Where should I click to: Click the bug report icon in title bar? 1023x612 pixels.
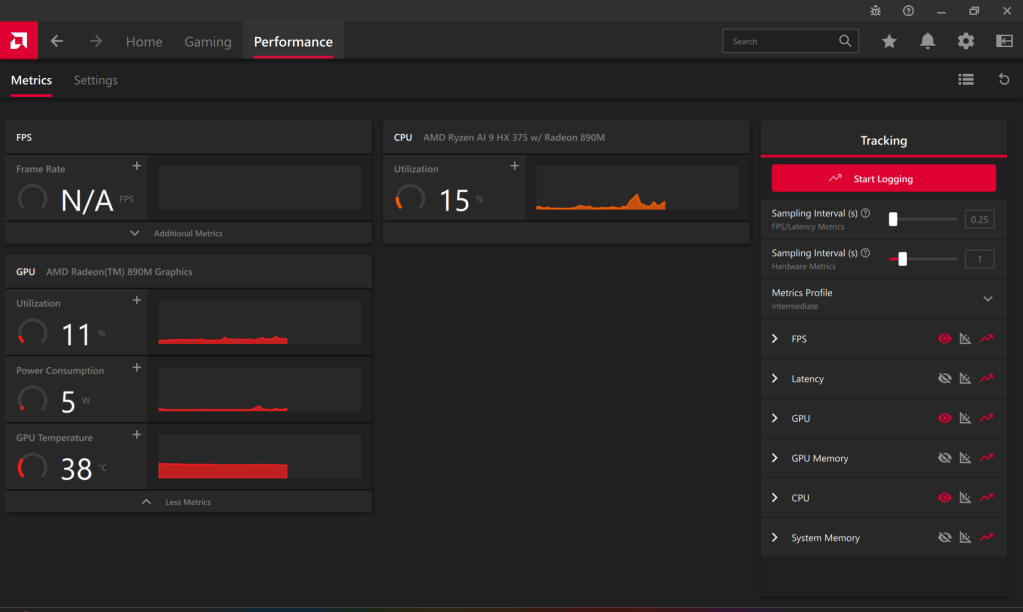pos(876,11)
